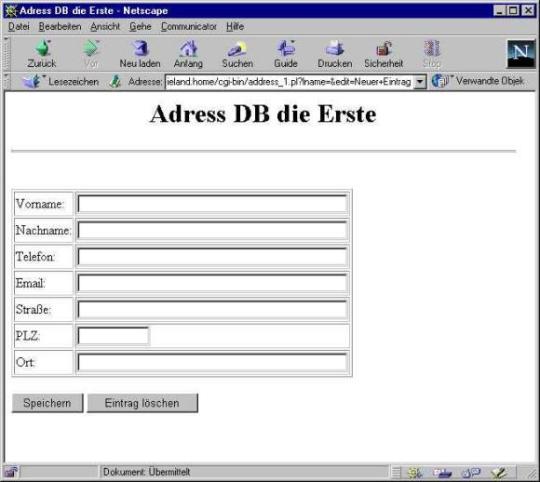This screenshot has width=540, height=482.
Task: Open the Guide toolbar button
Action: (x=286, y=54)
